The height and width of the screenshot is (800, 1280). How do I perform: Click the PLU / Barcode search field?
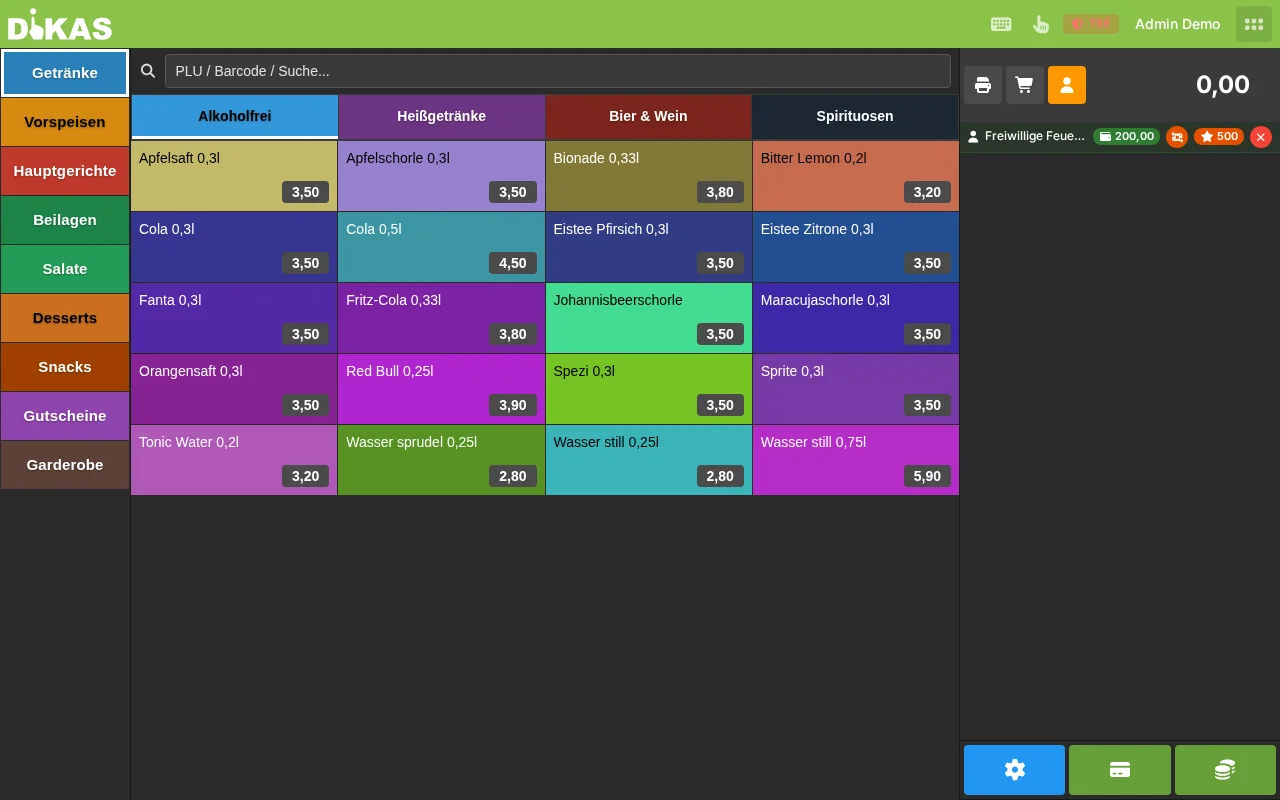[x=558, y=71]
